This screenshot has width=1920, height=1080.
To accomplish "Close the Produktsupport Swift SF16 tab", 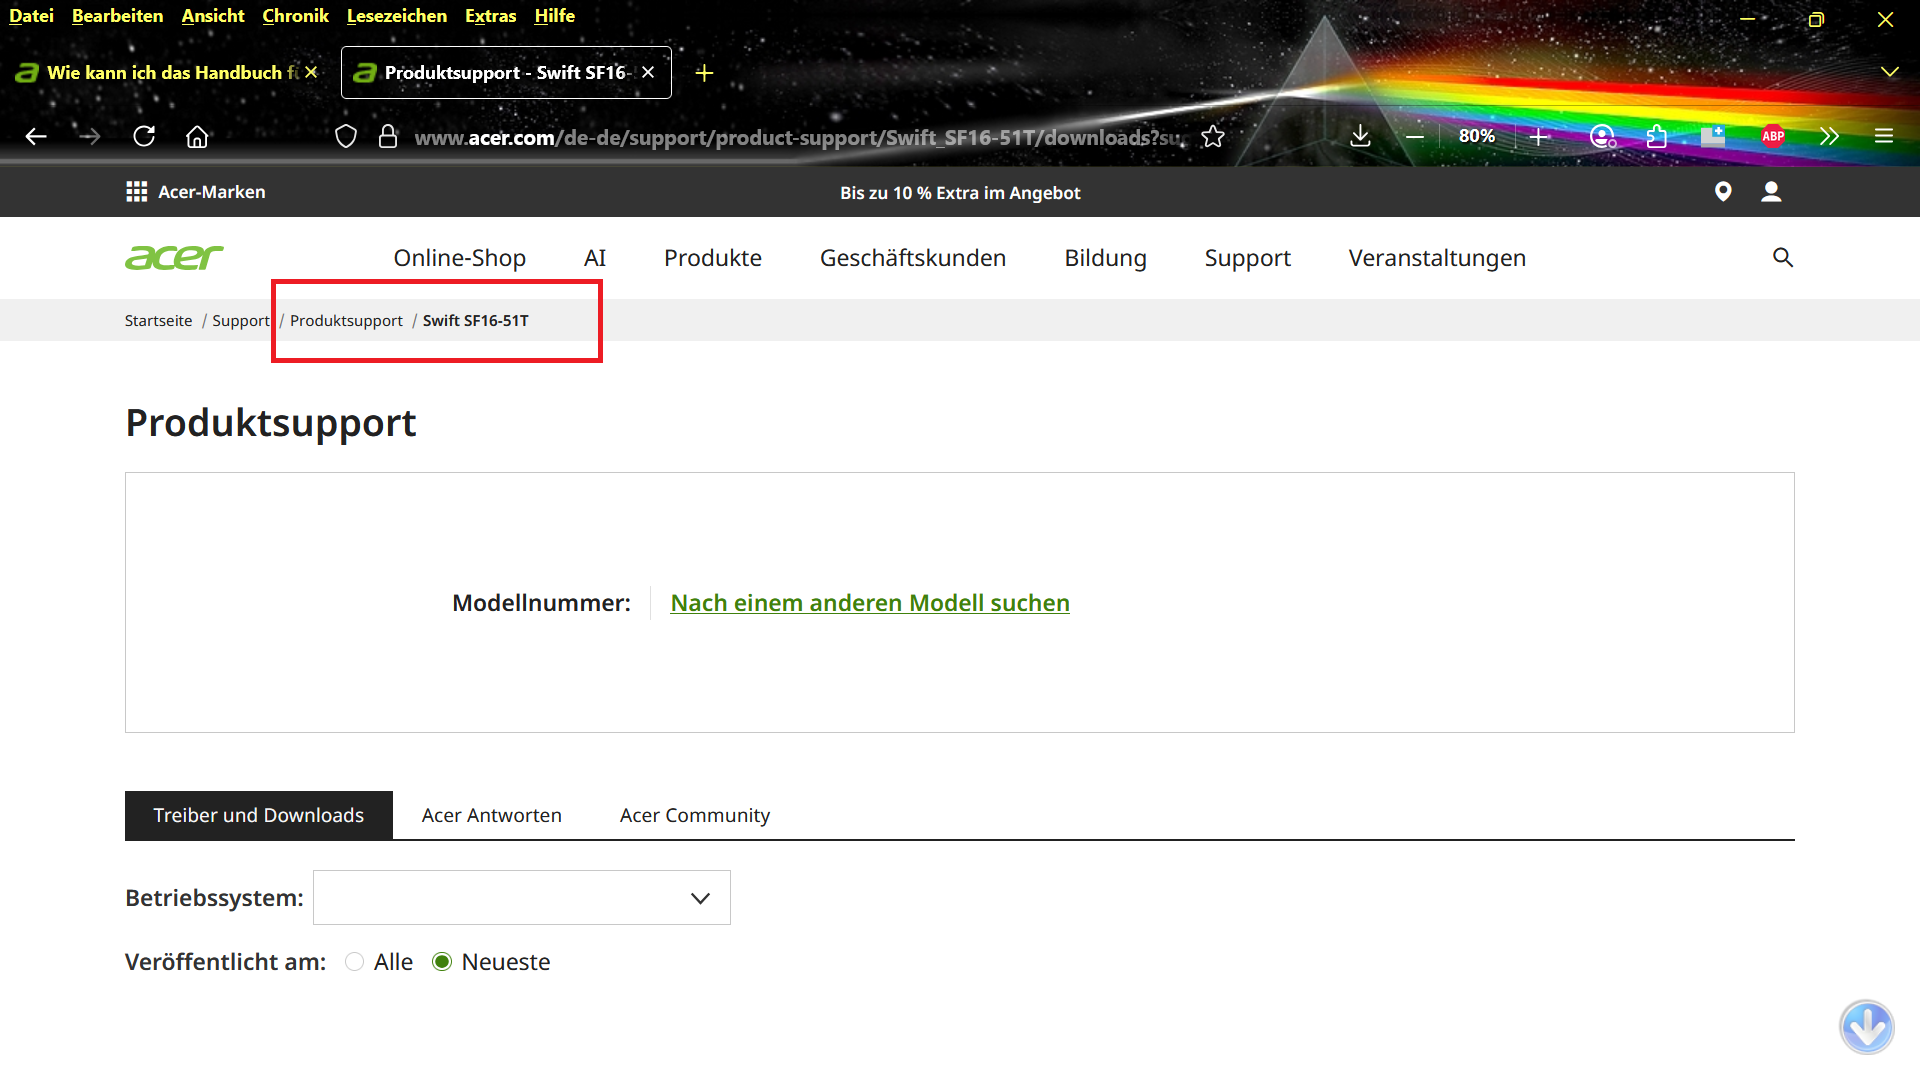I will point(648,72).
